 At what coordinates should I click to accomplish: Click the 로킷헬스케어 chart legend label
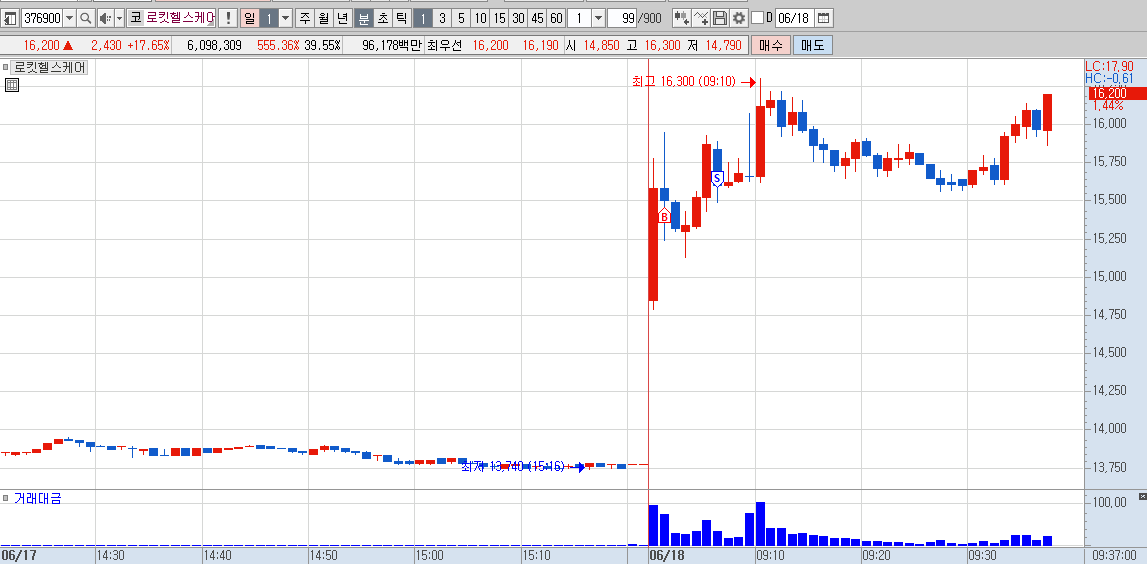click(x=50, y=68)
